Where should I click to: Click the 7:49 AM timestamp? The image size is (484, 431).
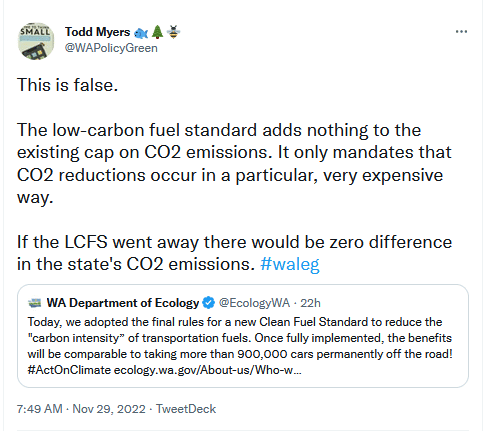coord(40,409)
